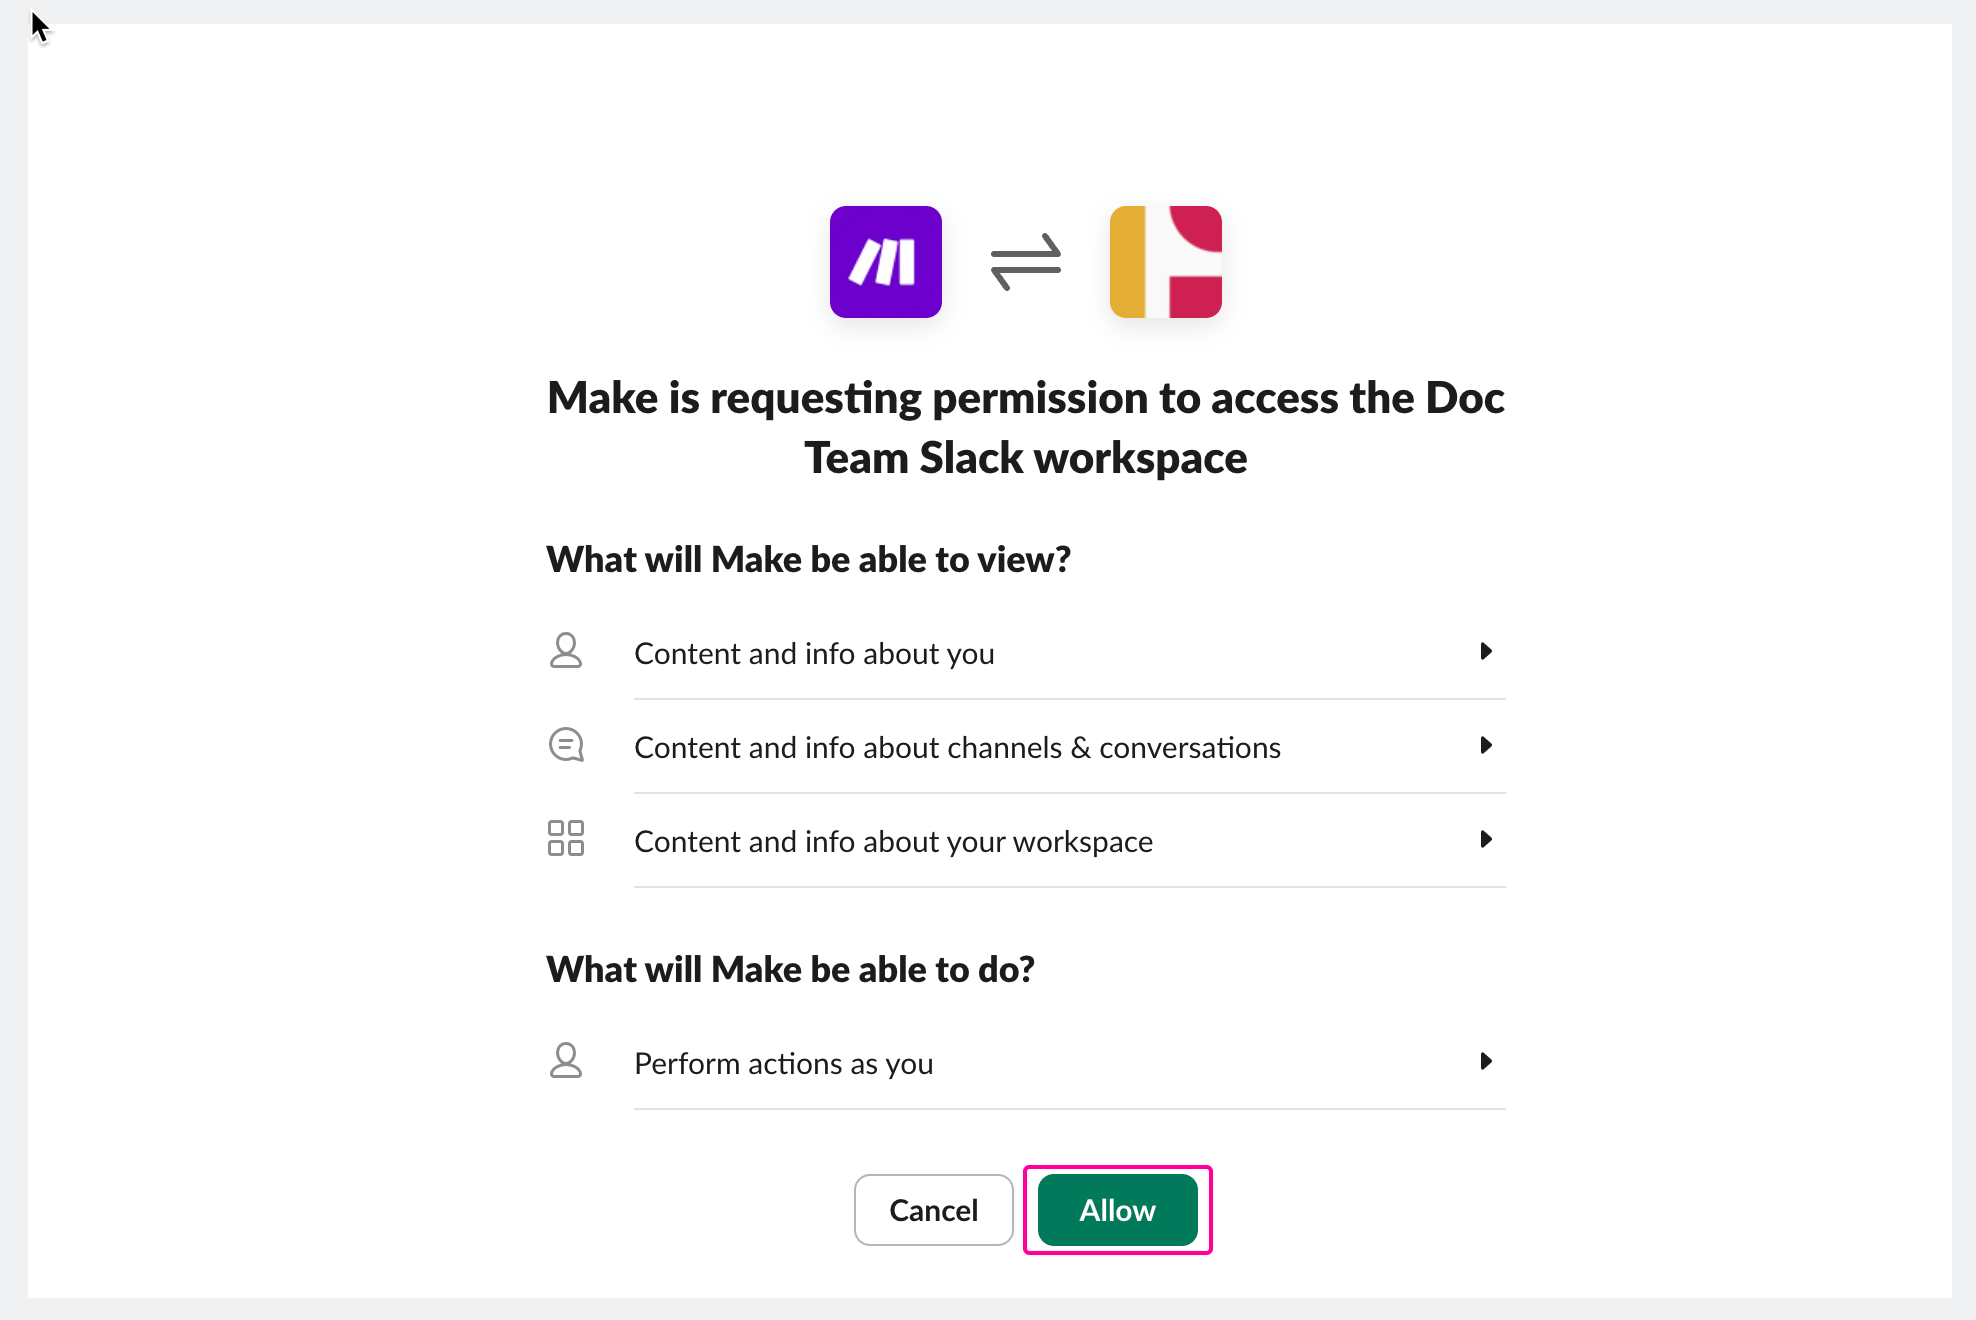Click the person icon beside 'Perform actions as you'
The height and width of the screenshot is (1320, 1976).
point(566,1061)
